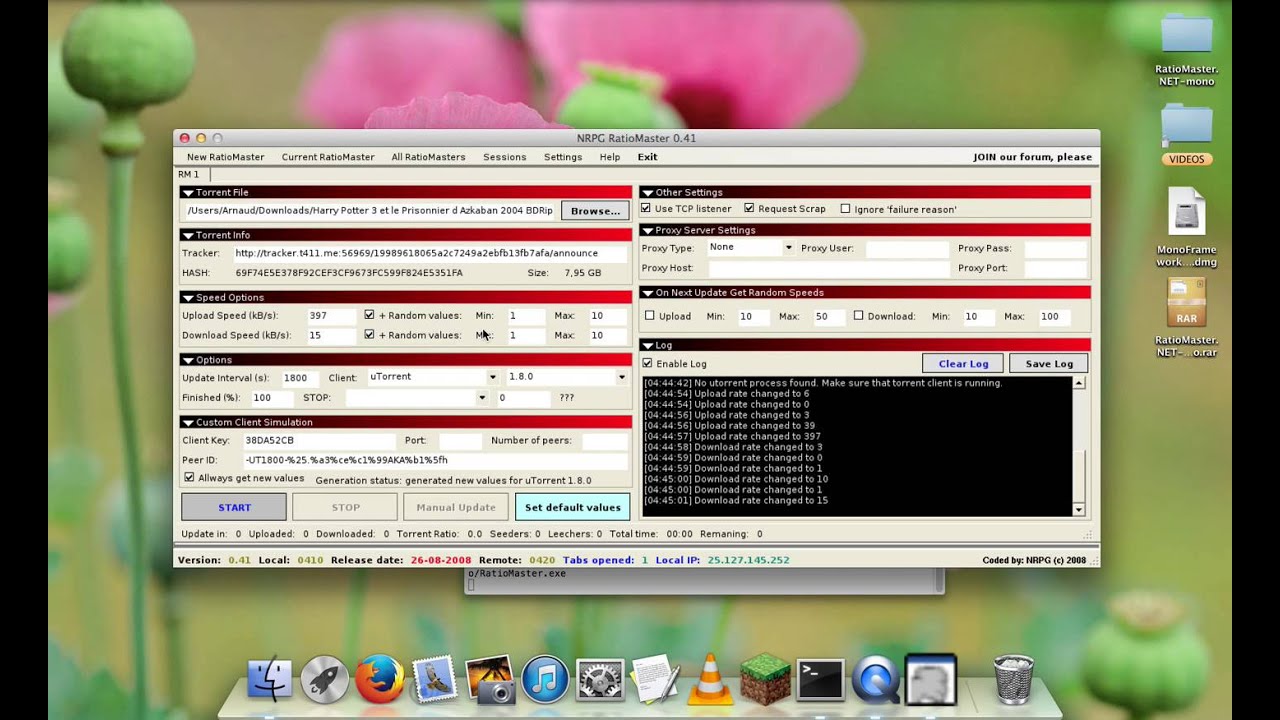Open the Sessions menu
This screenshot has height=720, width=1280.
pyautogui.click(x=504, y=157)
